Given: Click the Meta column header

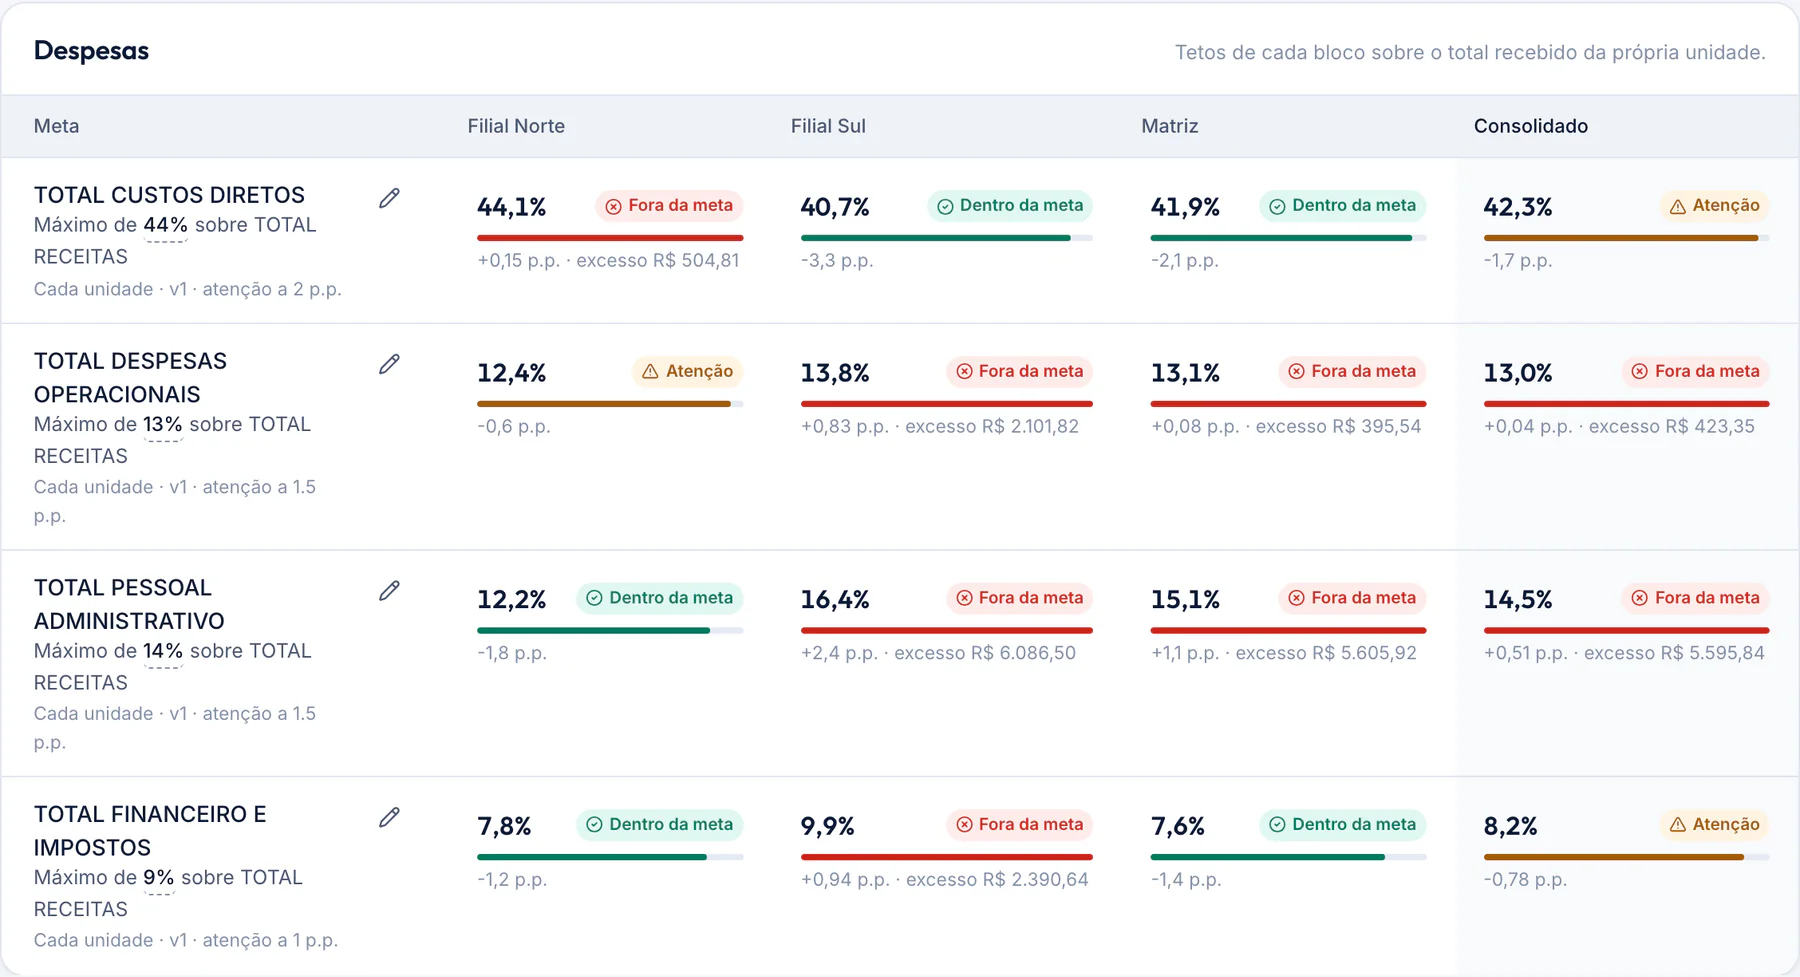Looking at the screenshot, I should (56, 126).
